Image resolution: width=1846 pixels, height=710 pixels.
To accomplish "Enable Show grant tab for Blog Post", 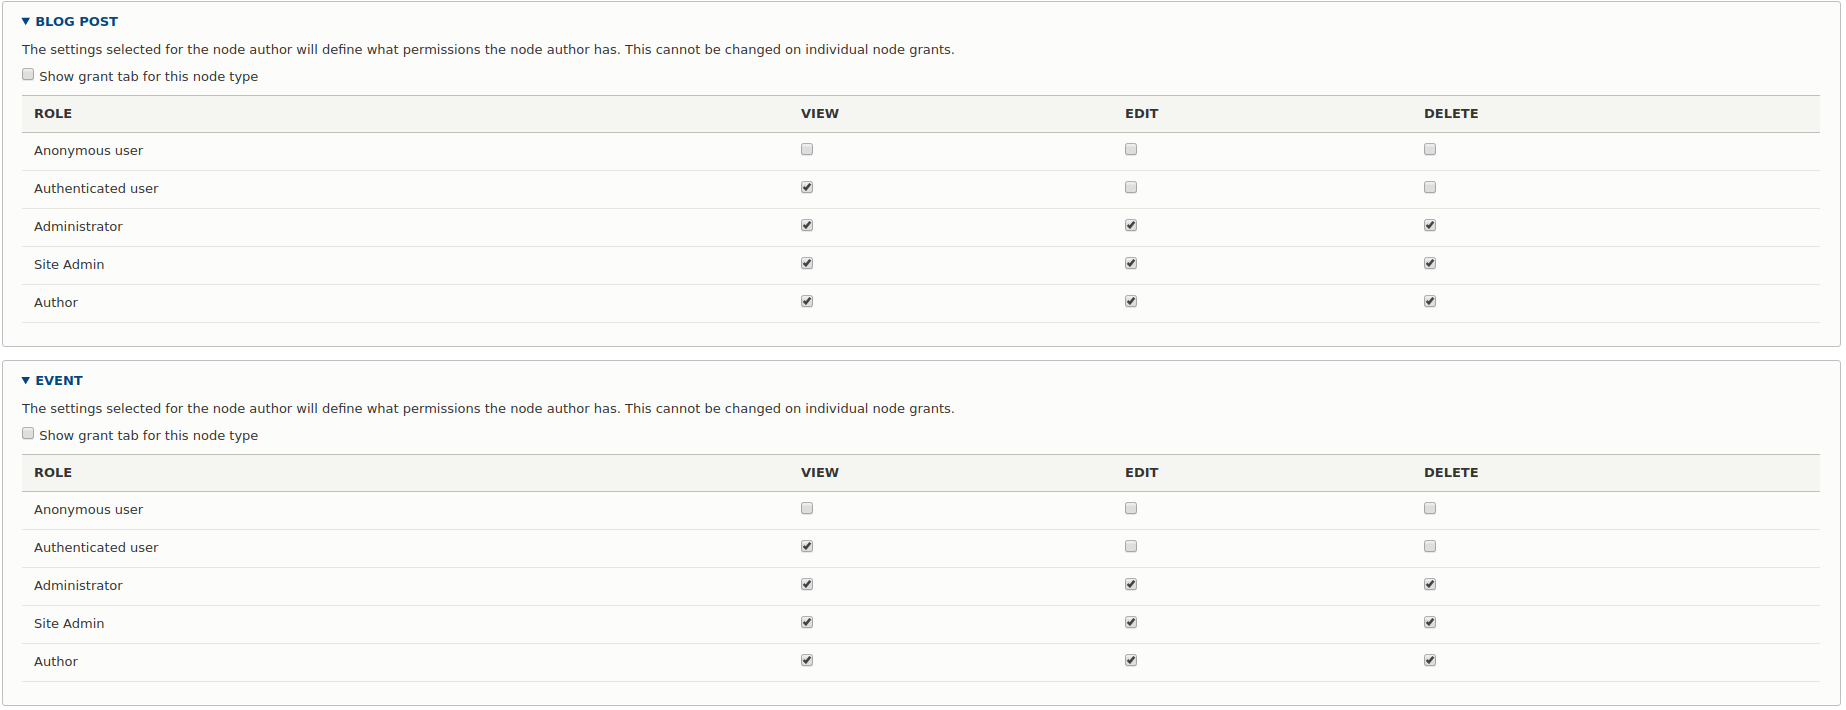I will click(28, 75).
